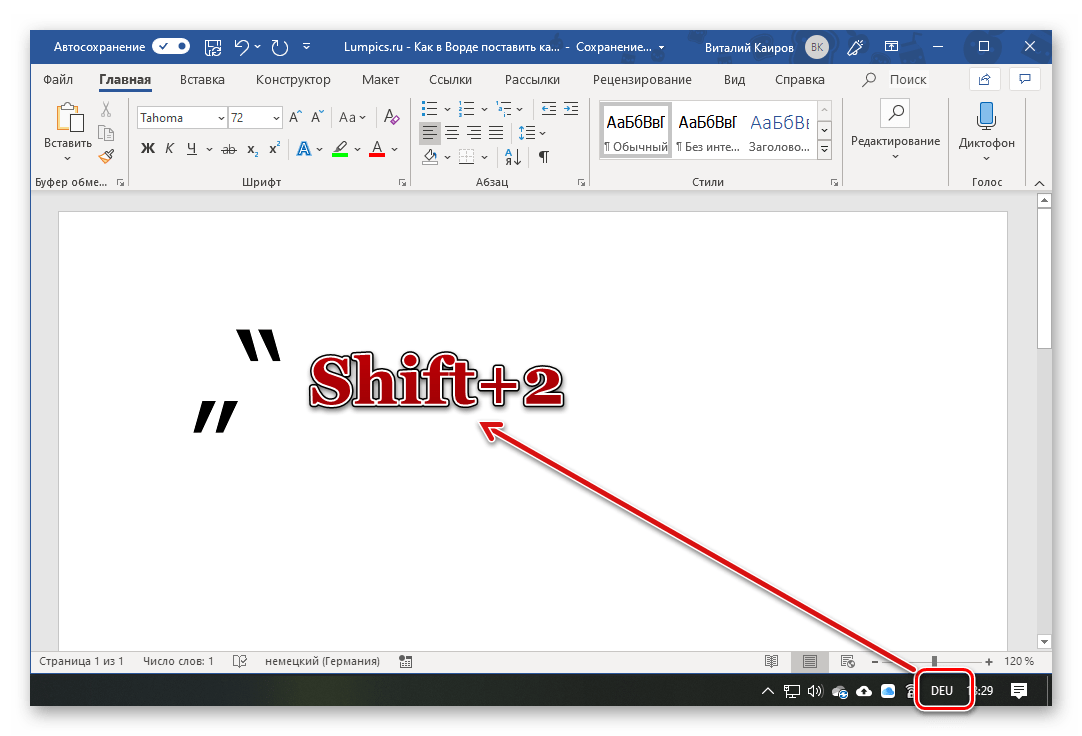
Task: Click немецкий (Германия) language in status bar
Action: [x=322, y=661]
